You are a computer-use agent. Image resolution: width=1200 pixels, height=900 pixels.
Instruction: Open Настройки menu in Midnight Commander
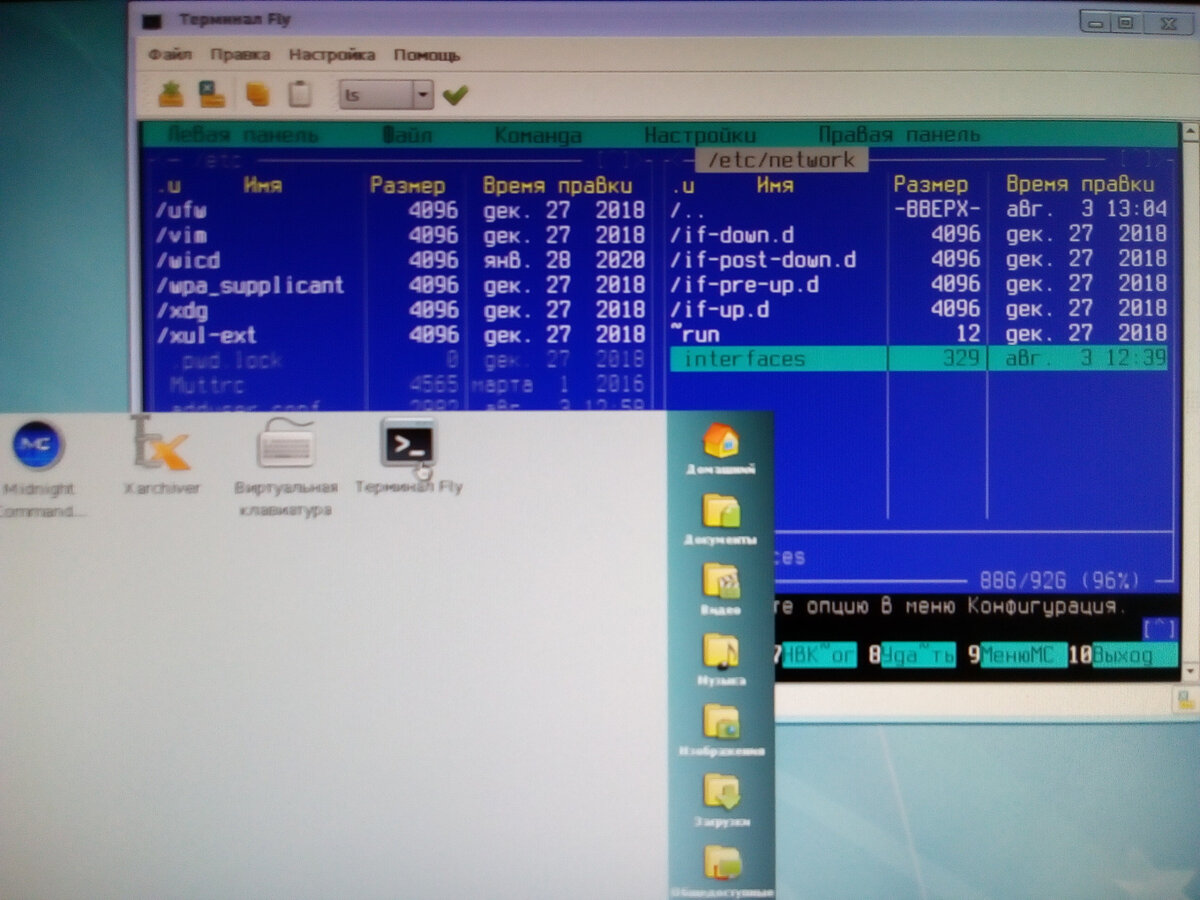[x=700, y=135]
